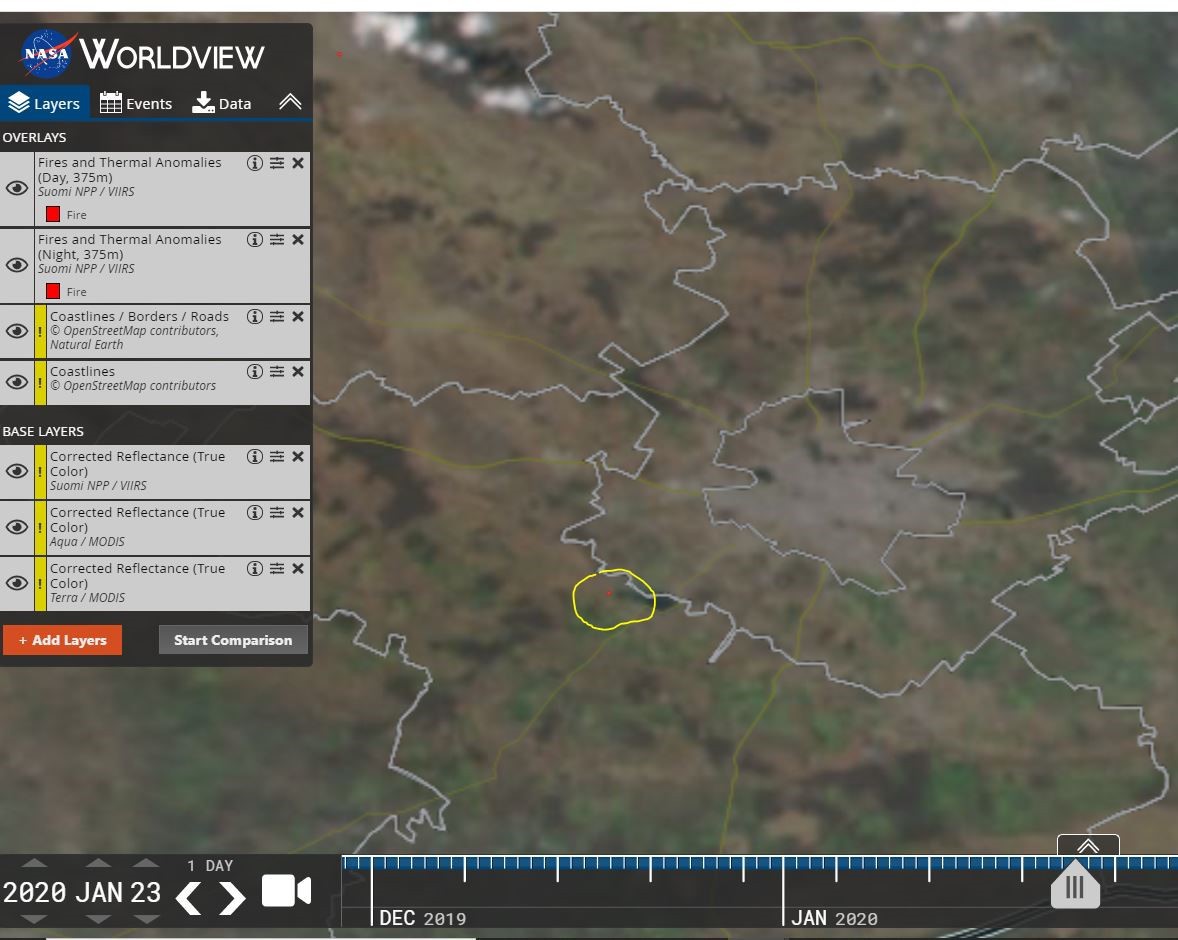Click the red Fire swatch of Night layer
Screen dimensions: 1178x940
pyautogui.click(x=53, y=291)
